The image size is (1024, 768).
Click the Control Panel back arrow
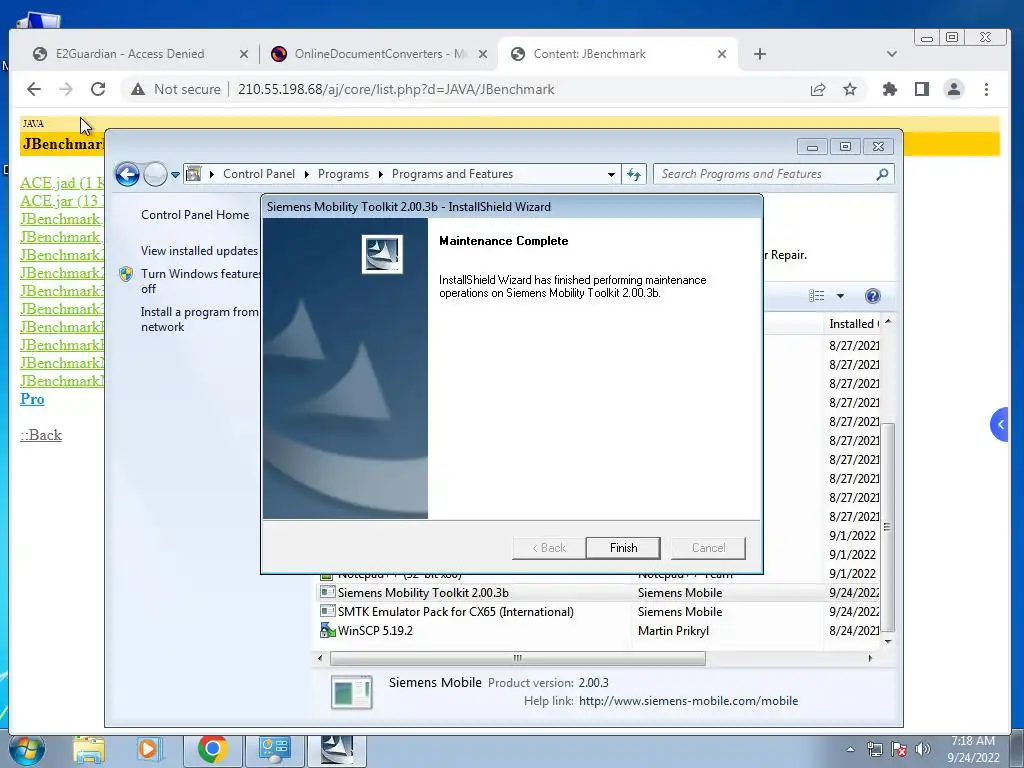(127, 174)
